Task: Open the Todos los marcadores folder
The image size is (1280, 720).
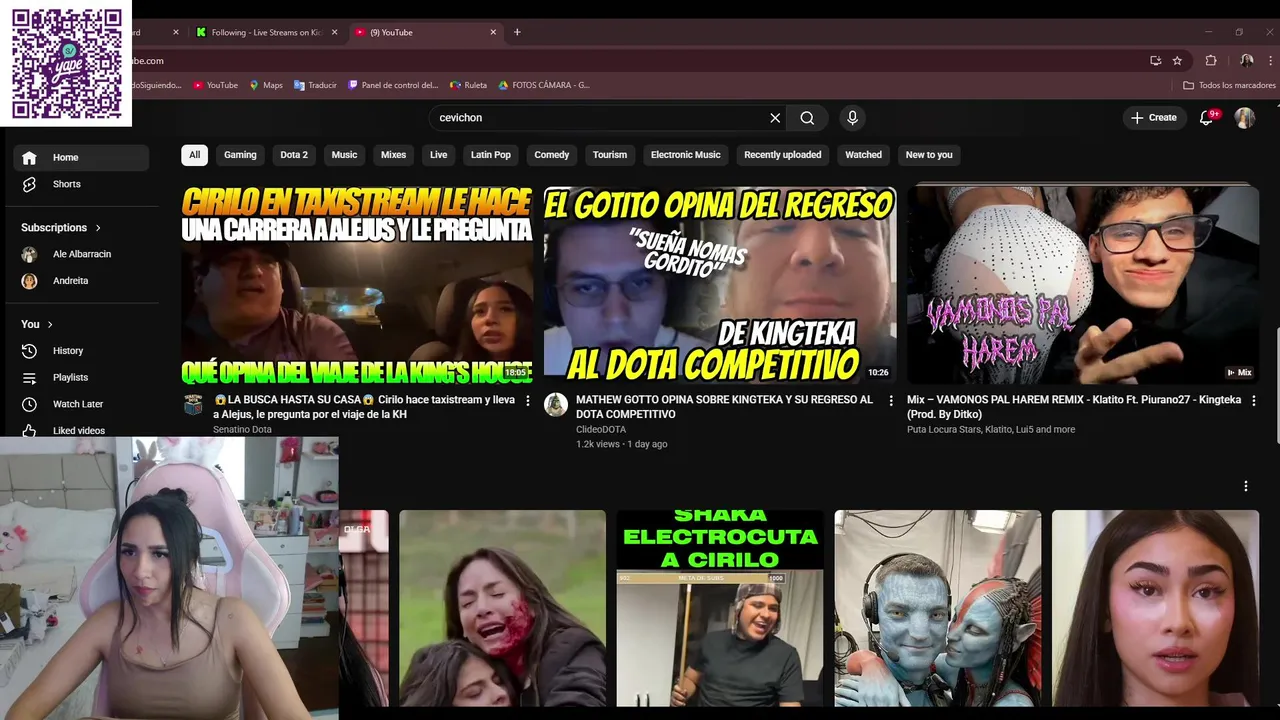Action: pyautogui.click(x=1229, y=85)
